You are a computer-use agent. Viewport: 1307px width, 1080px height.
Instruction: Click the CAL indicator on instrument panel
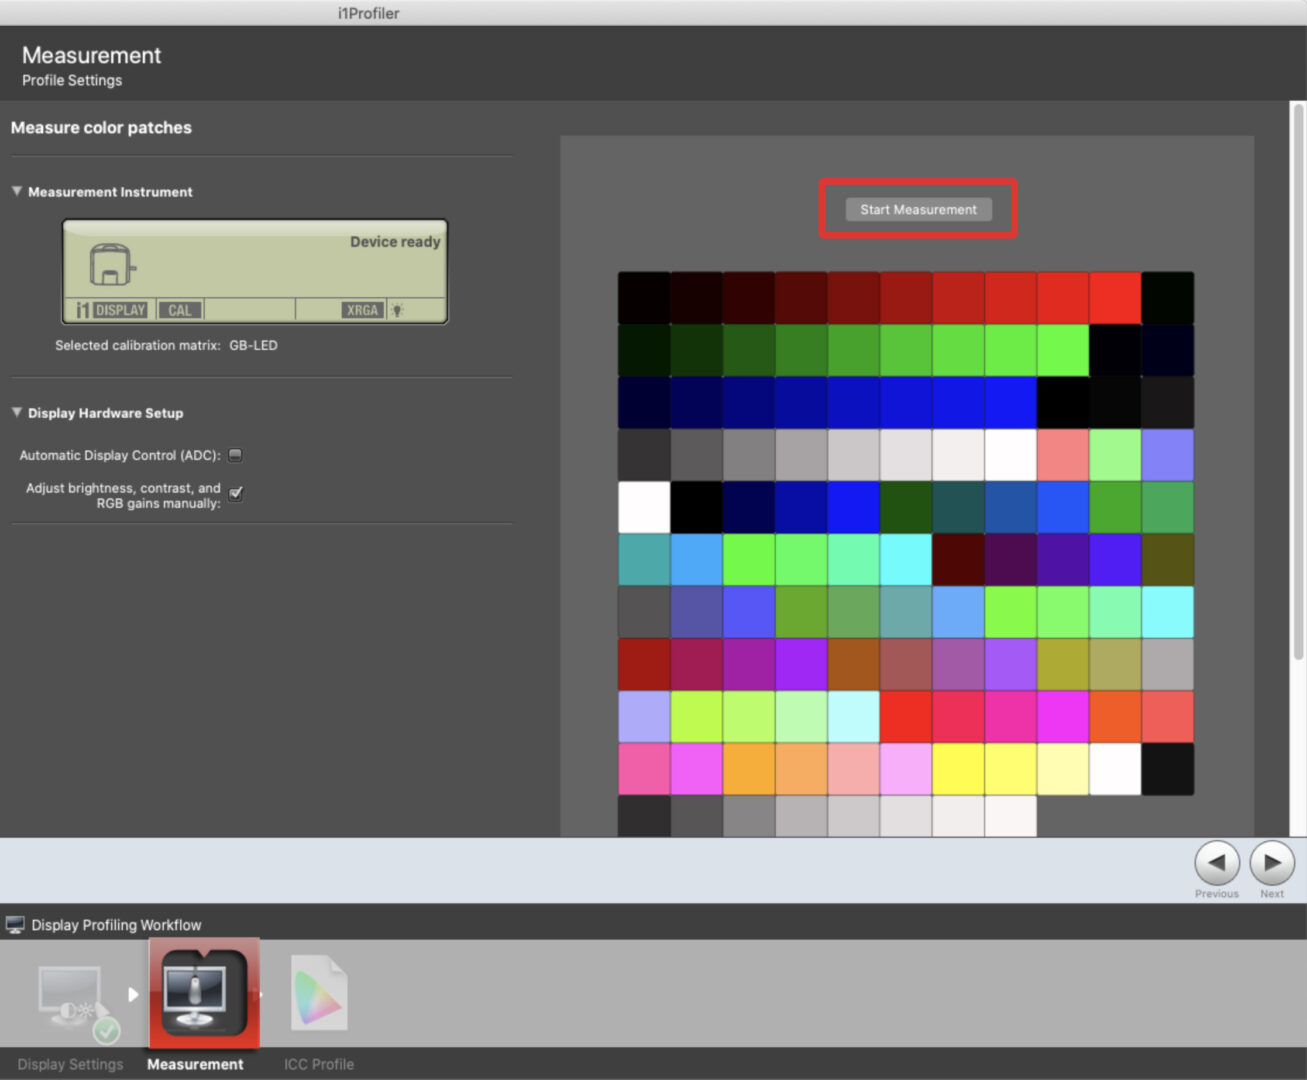click(x=179, y=310)
